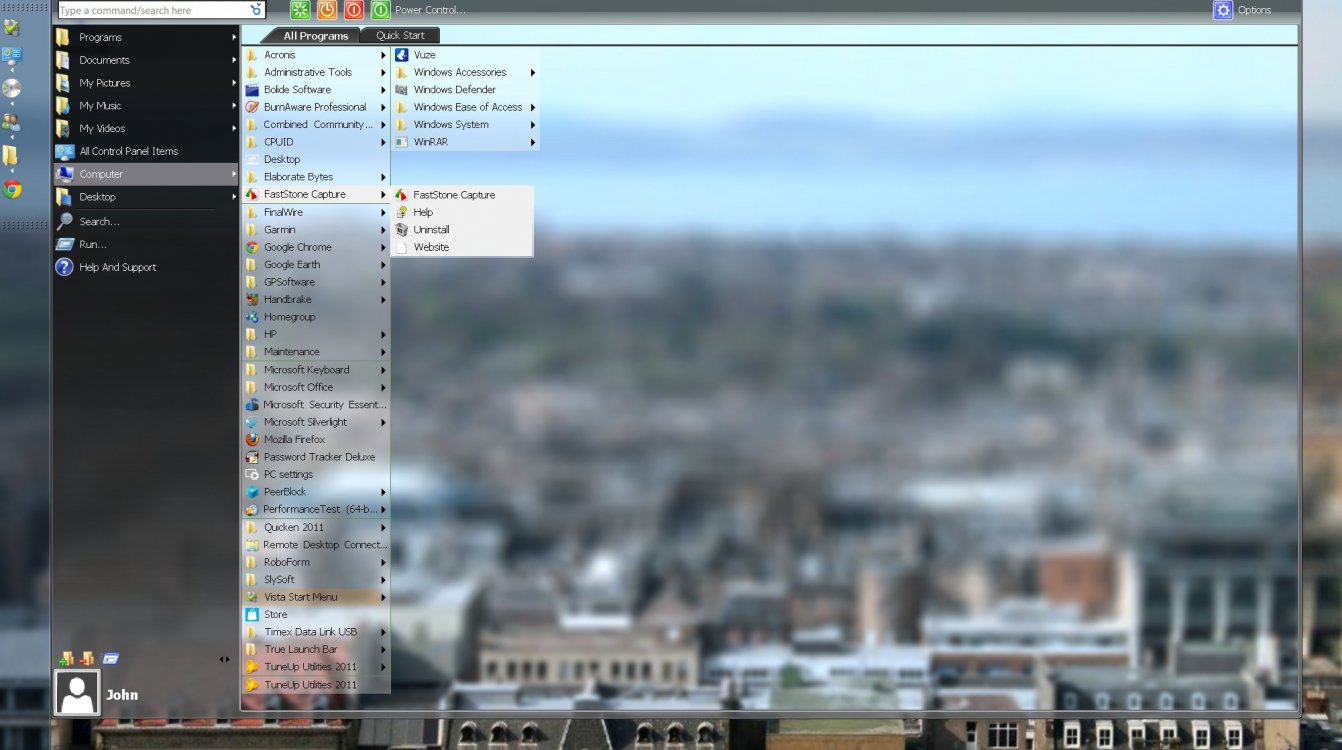The height and width of the screenshot is (750, 1342).
Task: Click the Power Control... label
Action: coord(430,10)
